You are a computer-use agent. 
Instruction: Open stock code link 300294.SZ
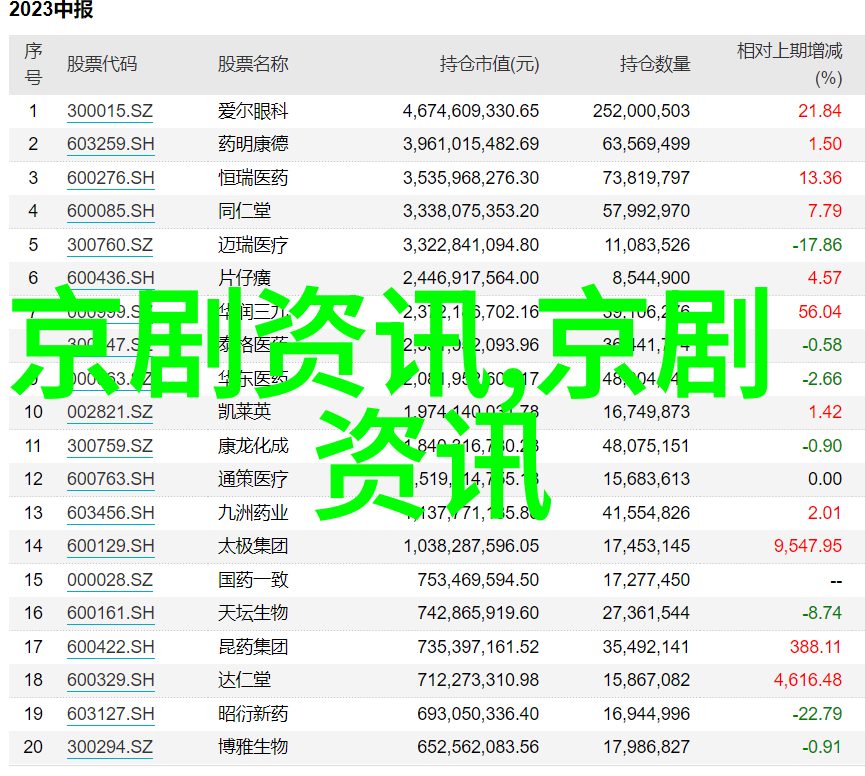110,747
